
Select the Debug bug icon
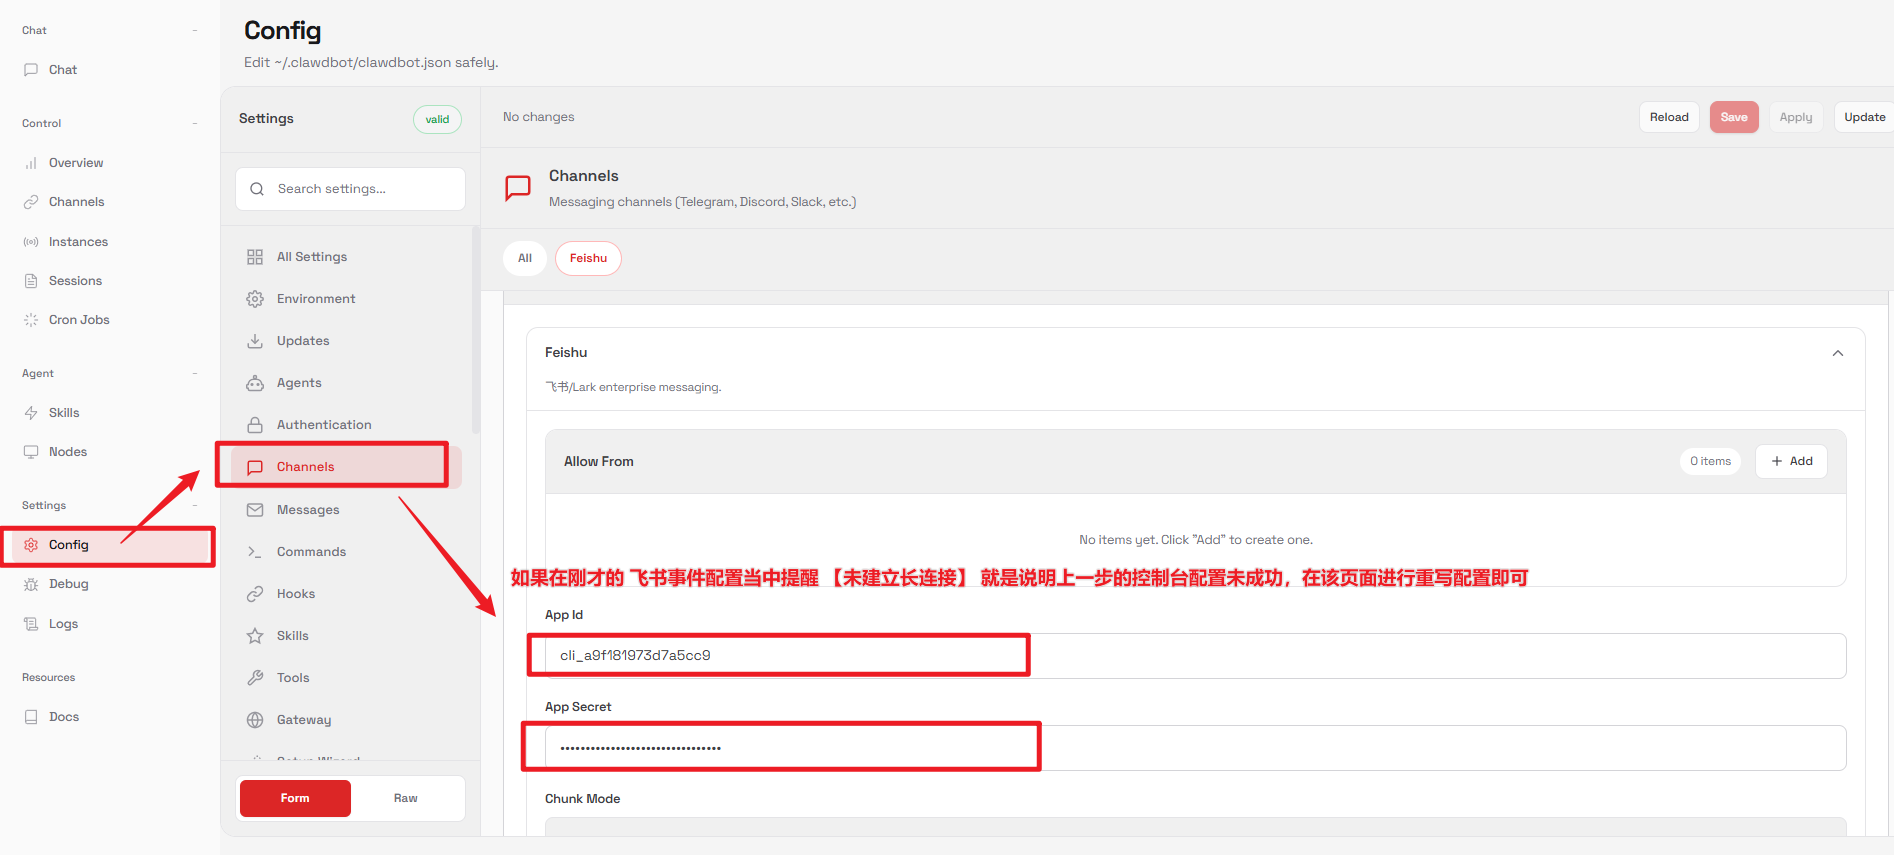tap(31, 584)
